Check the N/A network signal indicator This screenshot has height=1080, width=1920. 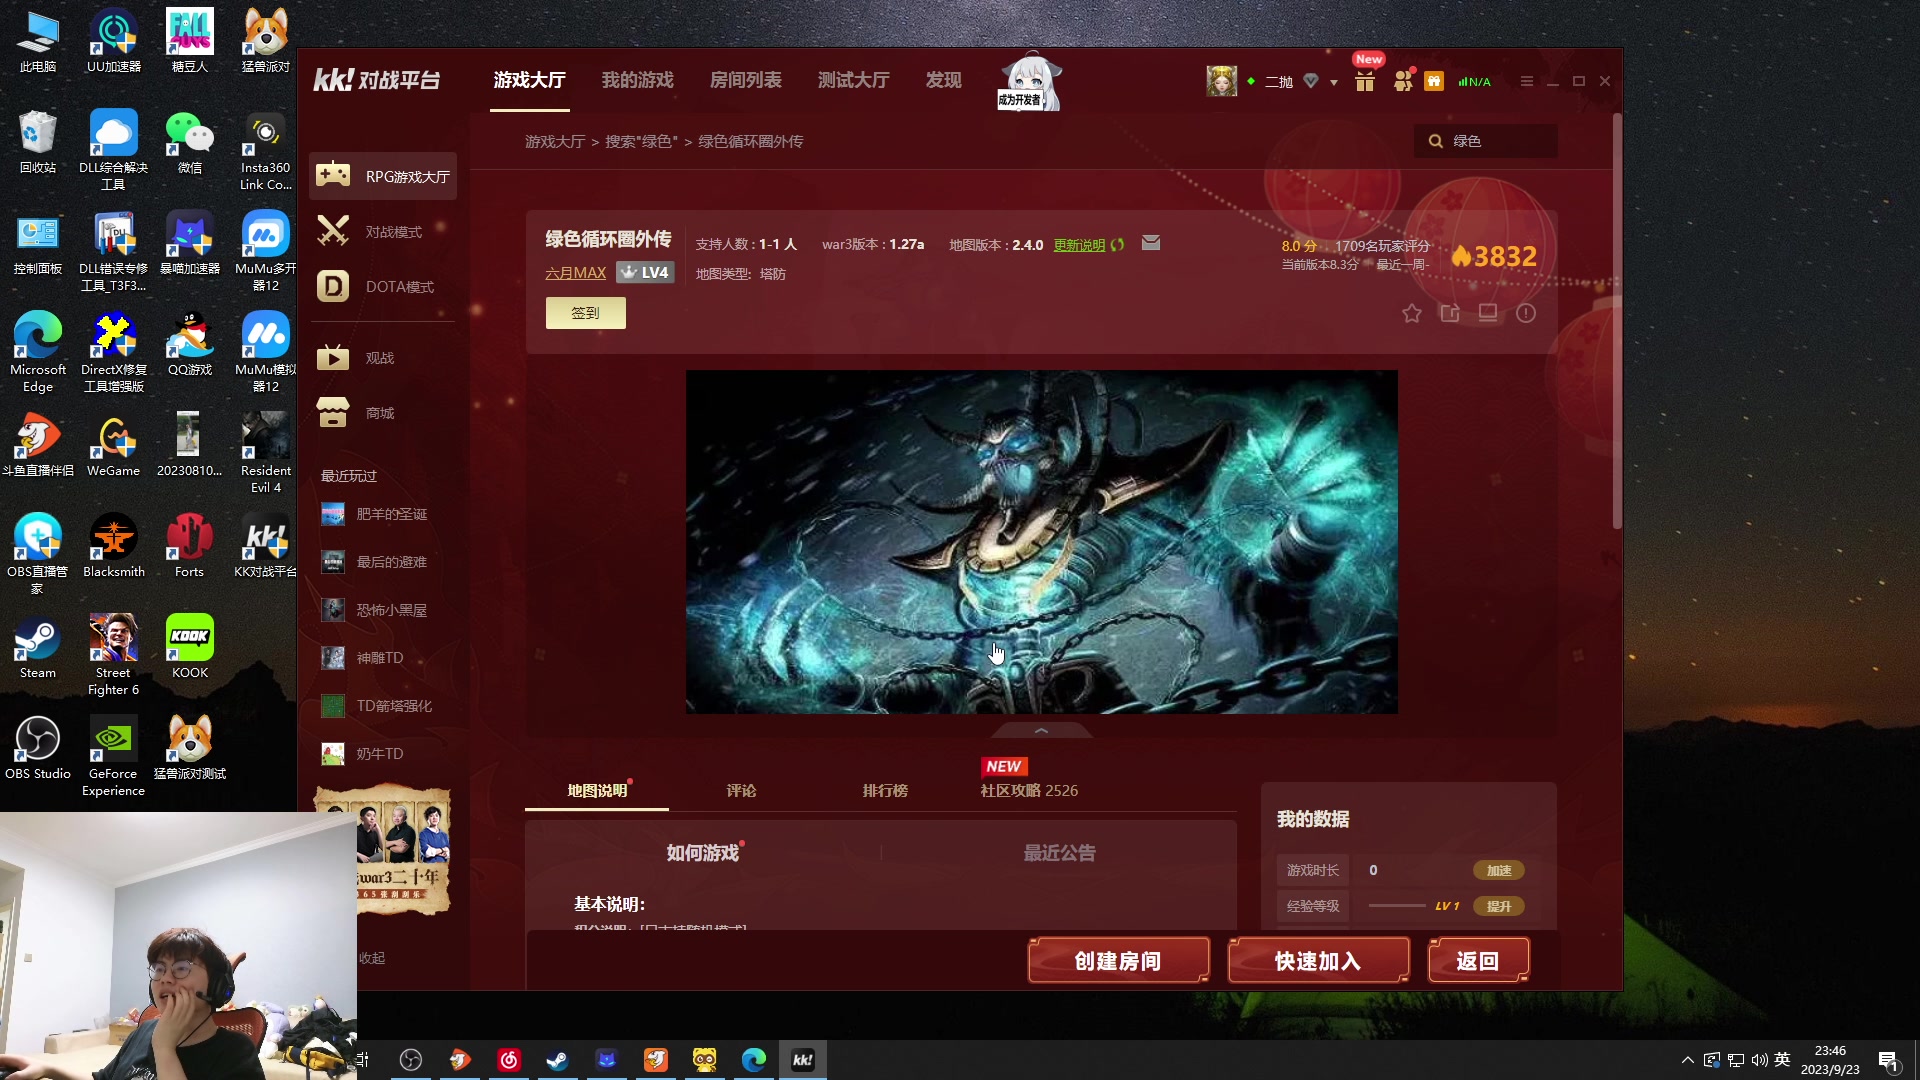pyautogui.click(x=1474, y=82)
